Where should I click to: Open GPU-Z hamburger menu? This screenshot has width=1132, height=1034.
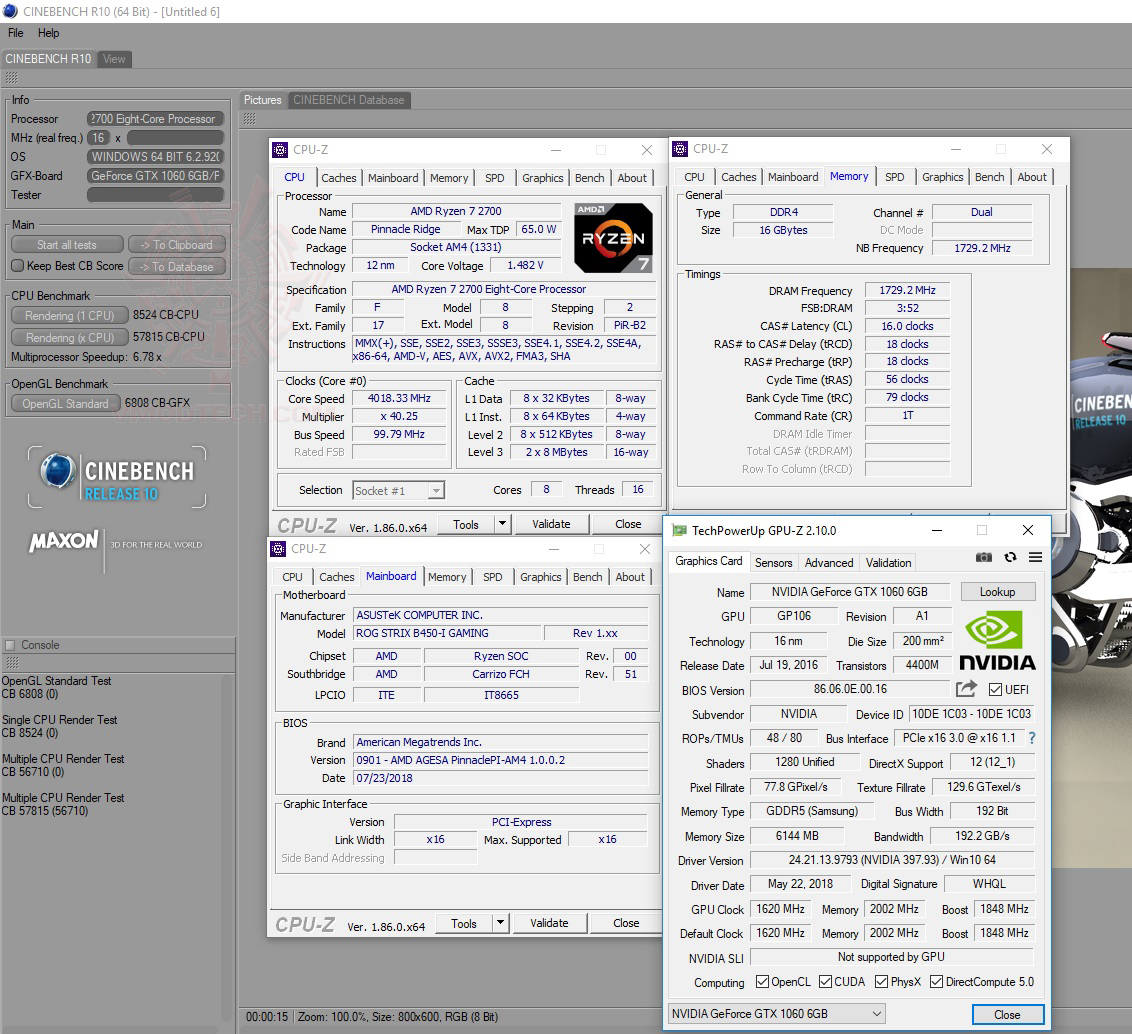(1036, 557)
